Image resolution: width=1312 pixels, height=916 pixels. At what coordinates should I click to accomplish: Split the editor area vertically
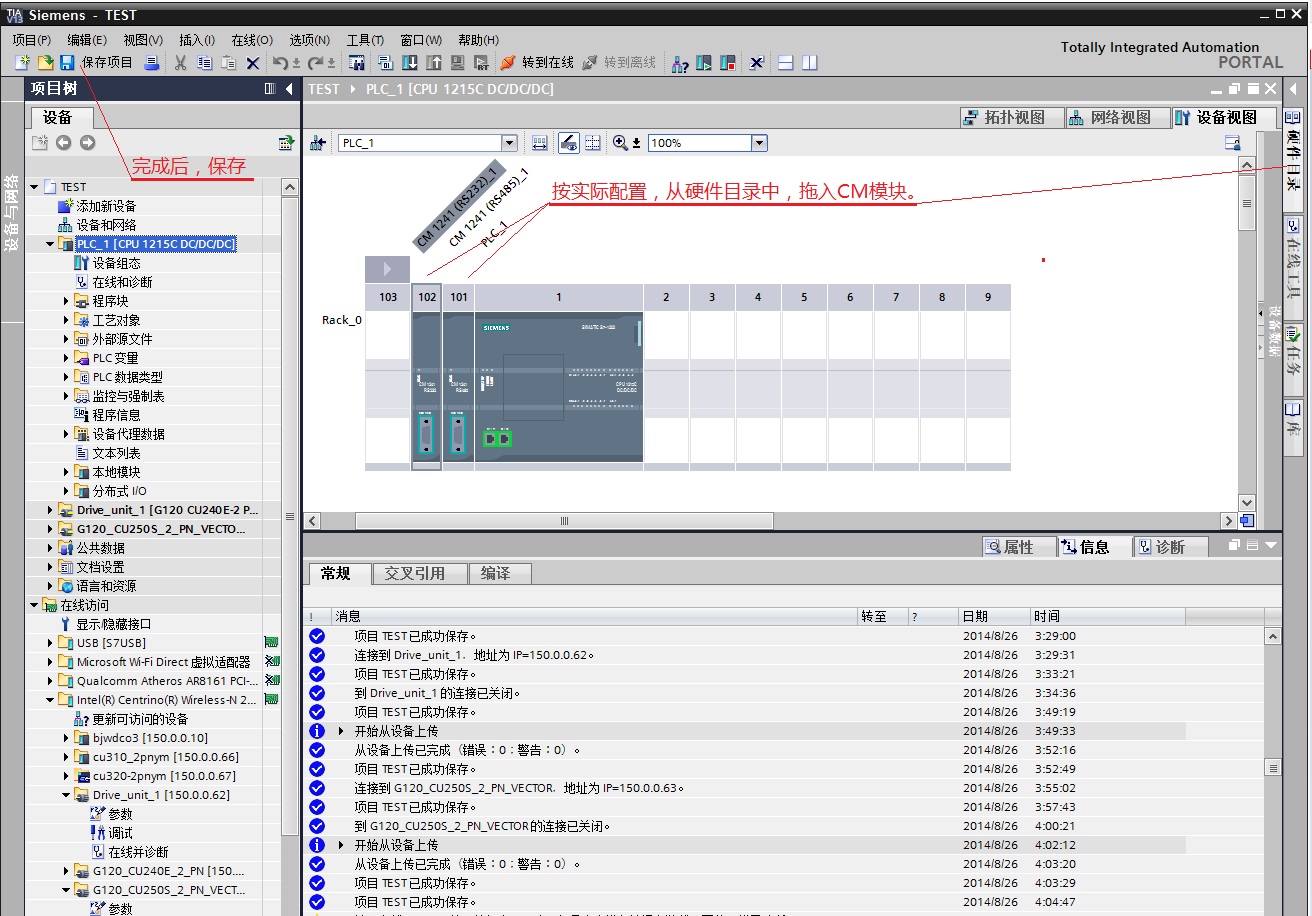point(810,63)
